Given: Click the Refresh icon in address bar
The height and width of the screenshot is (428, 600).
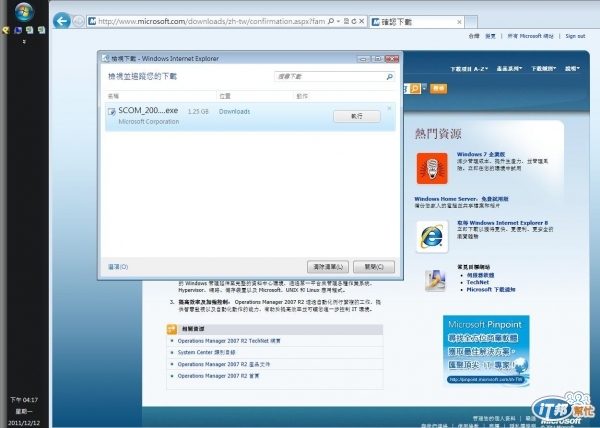Looking at the screenshot, I should point(354,21).
